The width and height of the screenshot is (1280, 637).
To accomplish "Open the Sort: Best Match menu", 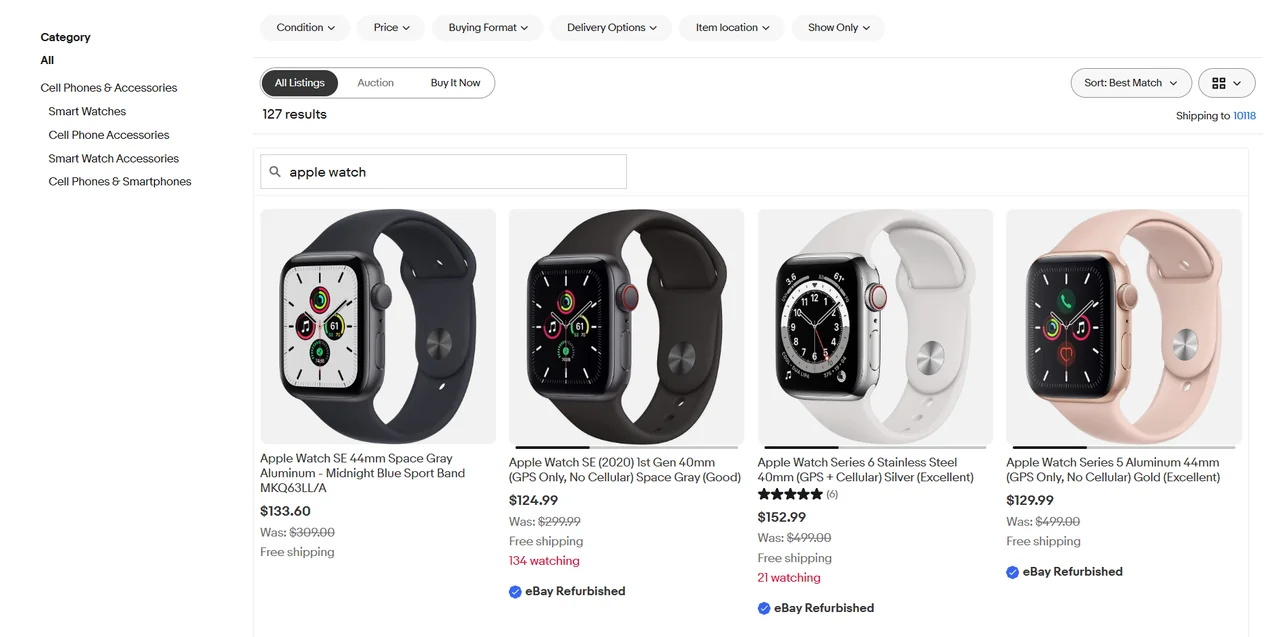I will [x=1130, y=83].
